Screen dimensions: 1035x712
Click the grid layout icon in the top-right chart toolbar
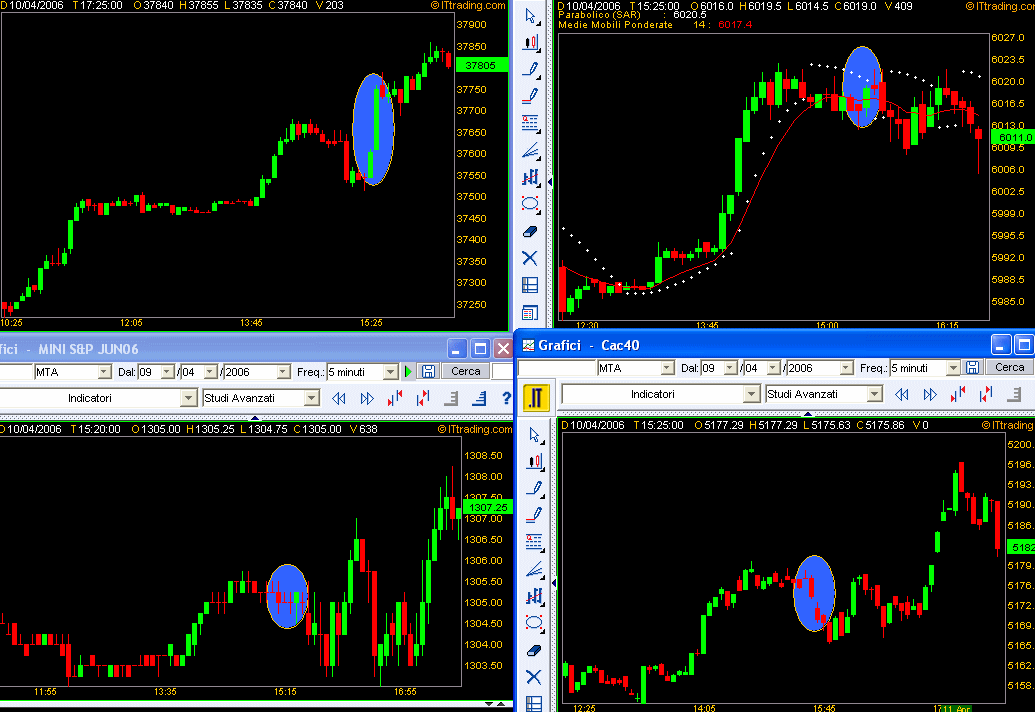[530, 285]
